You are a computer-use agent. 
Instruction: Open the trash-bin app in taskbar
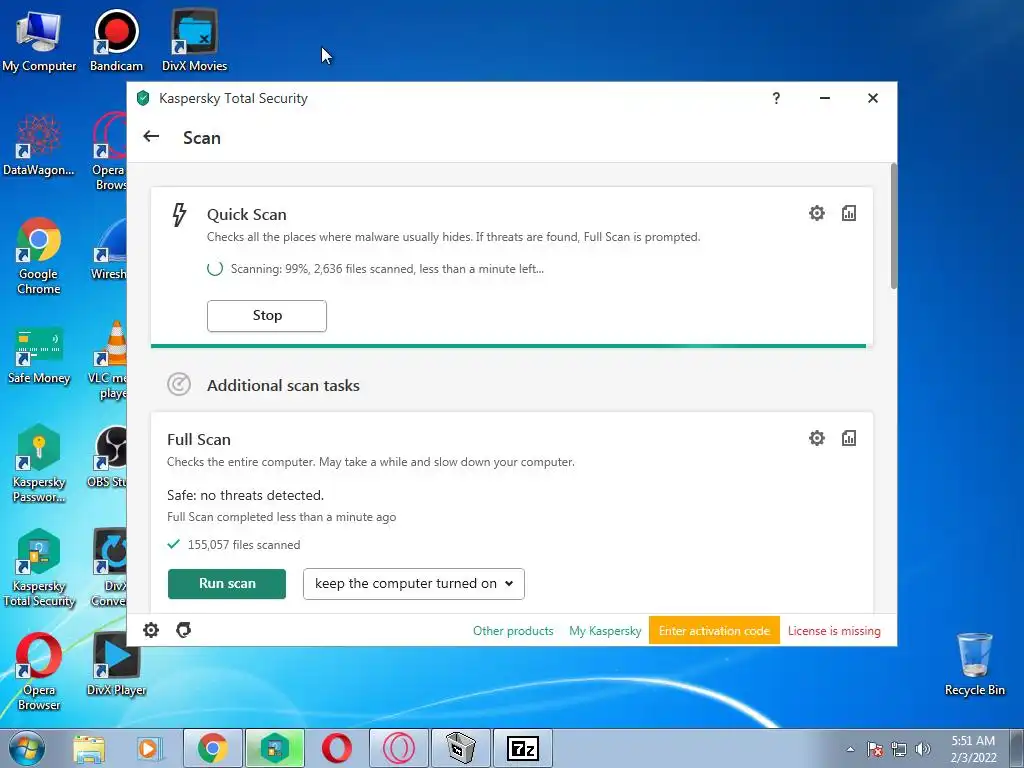tap(460, 748)
